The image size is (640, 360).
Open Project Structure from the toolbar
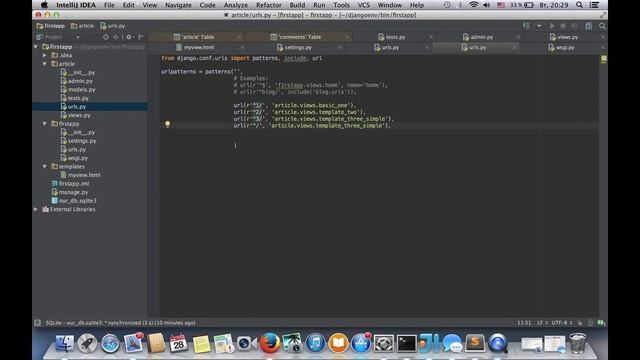[589, 26]
